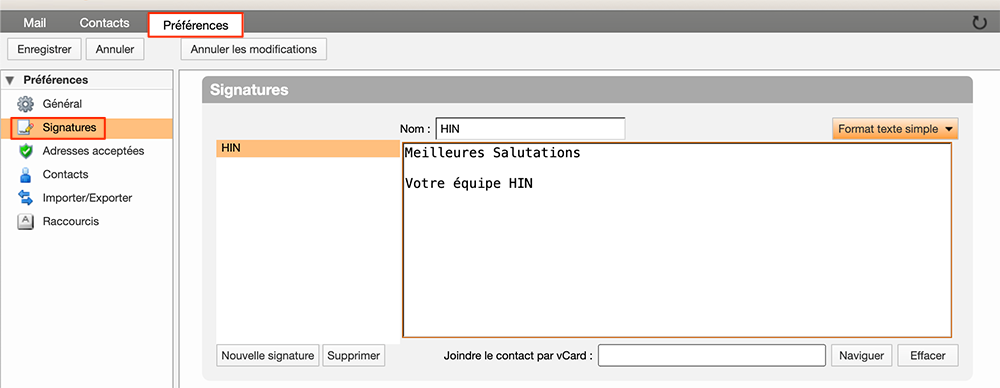Select the Préférences tab
Viewport: 1000px width, 388px height.
tap(196, 26)
